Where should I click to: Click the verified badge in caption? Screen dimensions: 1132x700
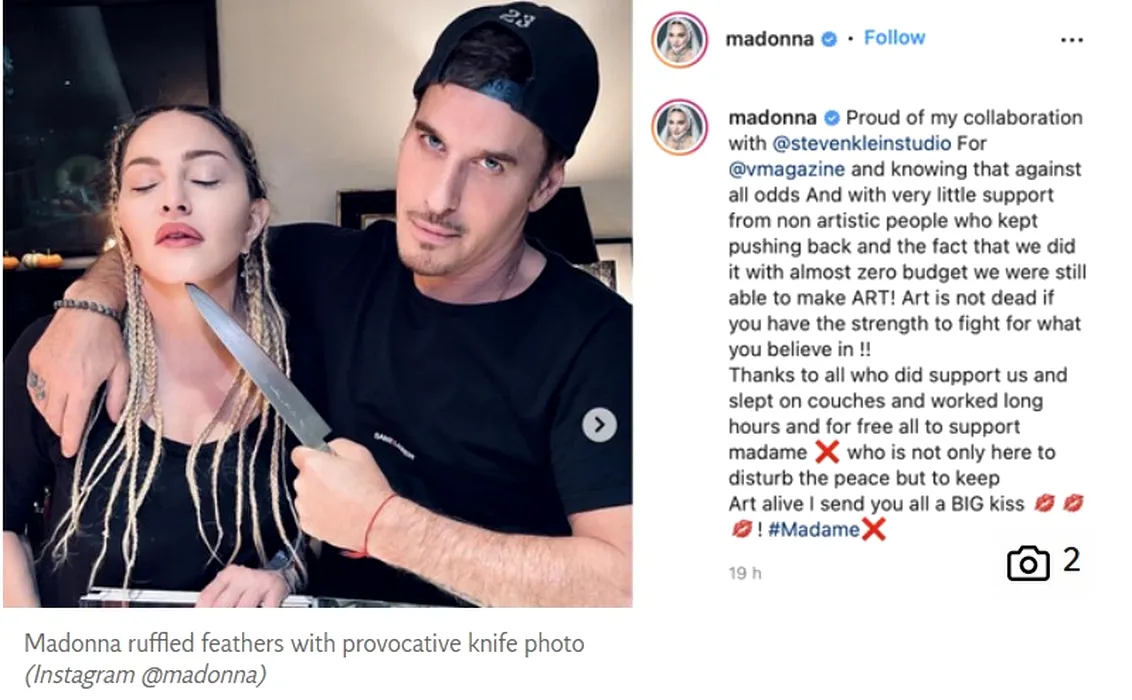[x=832, y=118]
